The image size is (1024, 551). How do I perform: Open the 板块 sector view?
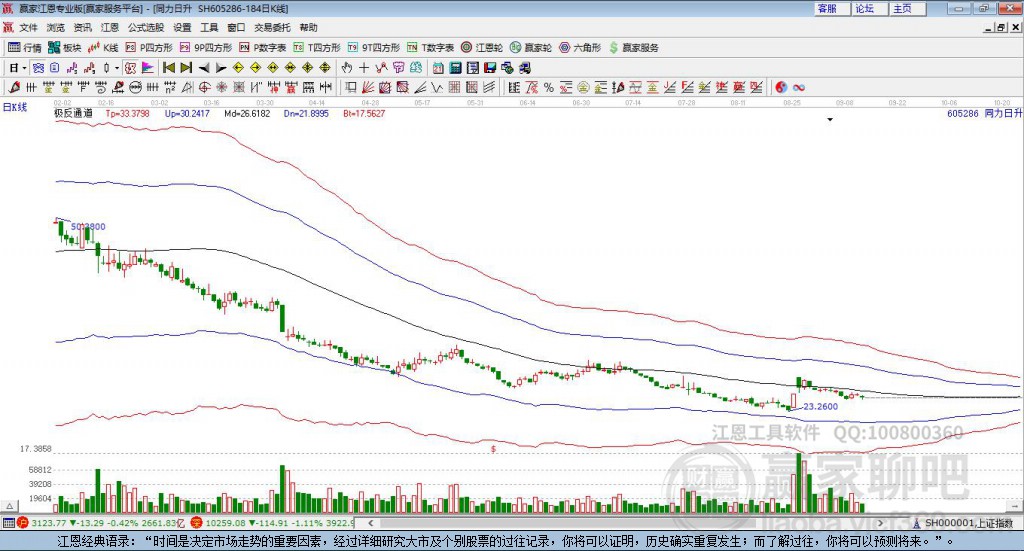[x=65, y=48]
